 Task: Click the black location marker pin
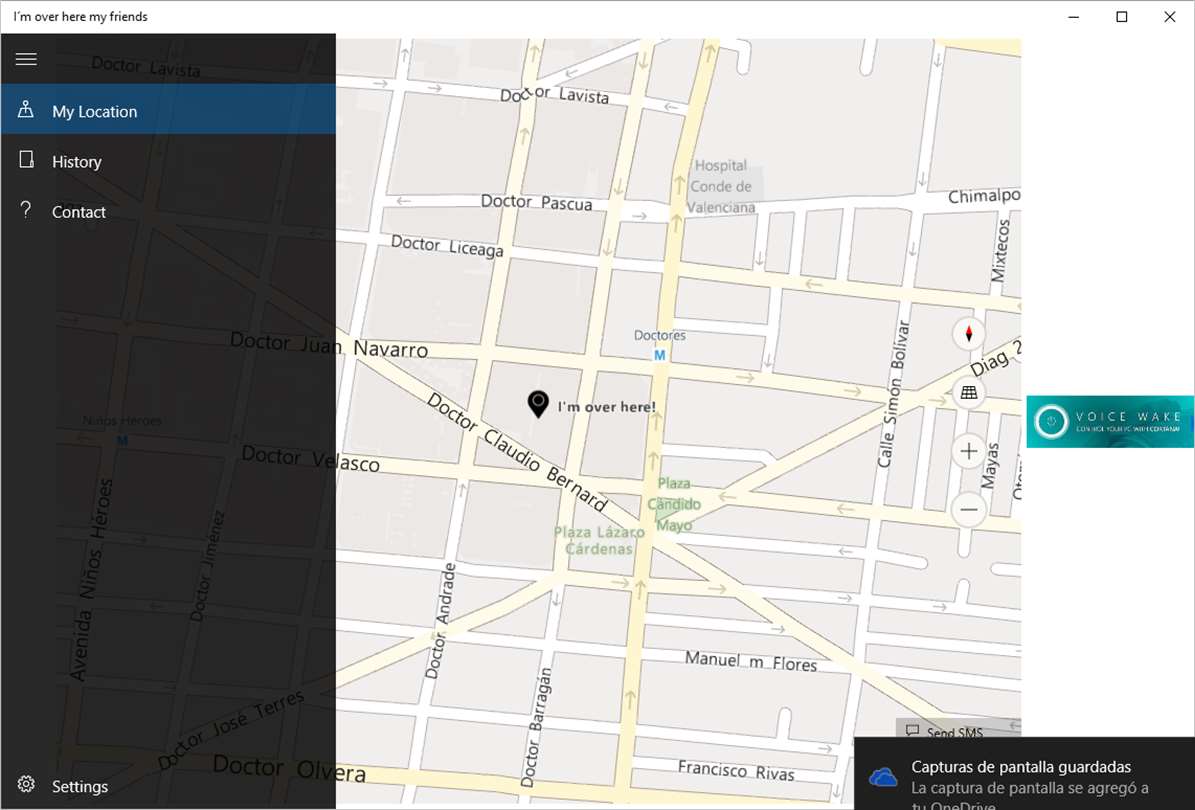point(538,404)
